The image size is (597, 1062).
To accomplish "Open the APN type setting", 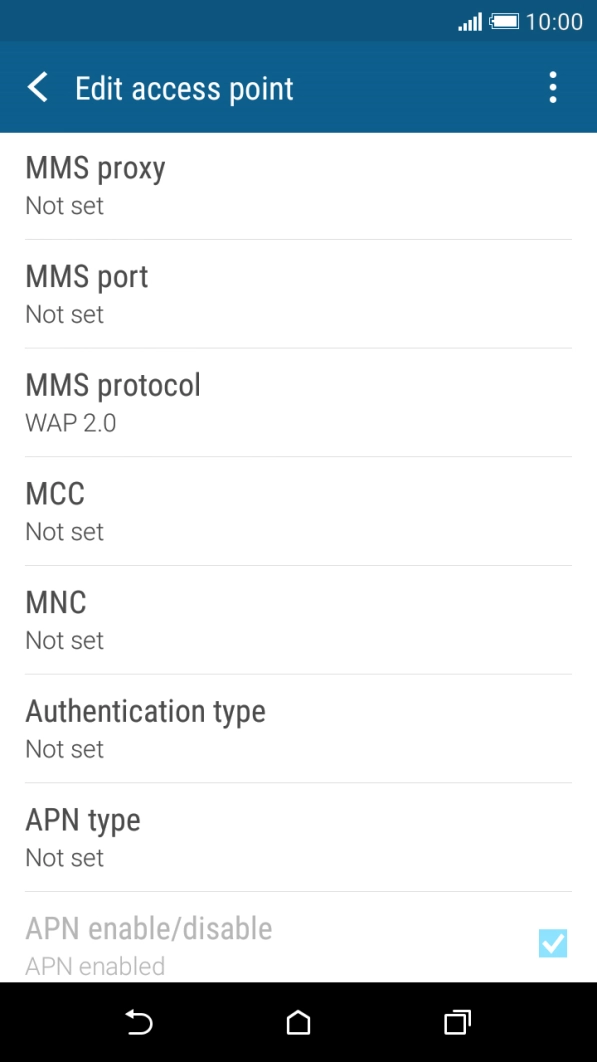I will click(x=297, y=836).
